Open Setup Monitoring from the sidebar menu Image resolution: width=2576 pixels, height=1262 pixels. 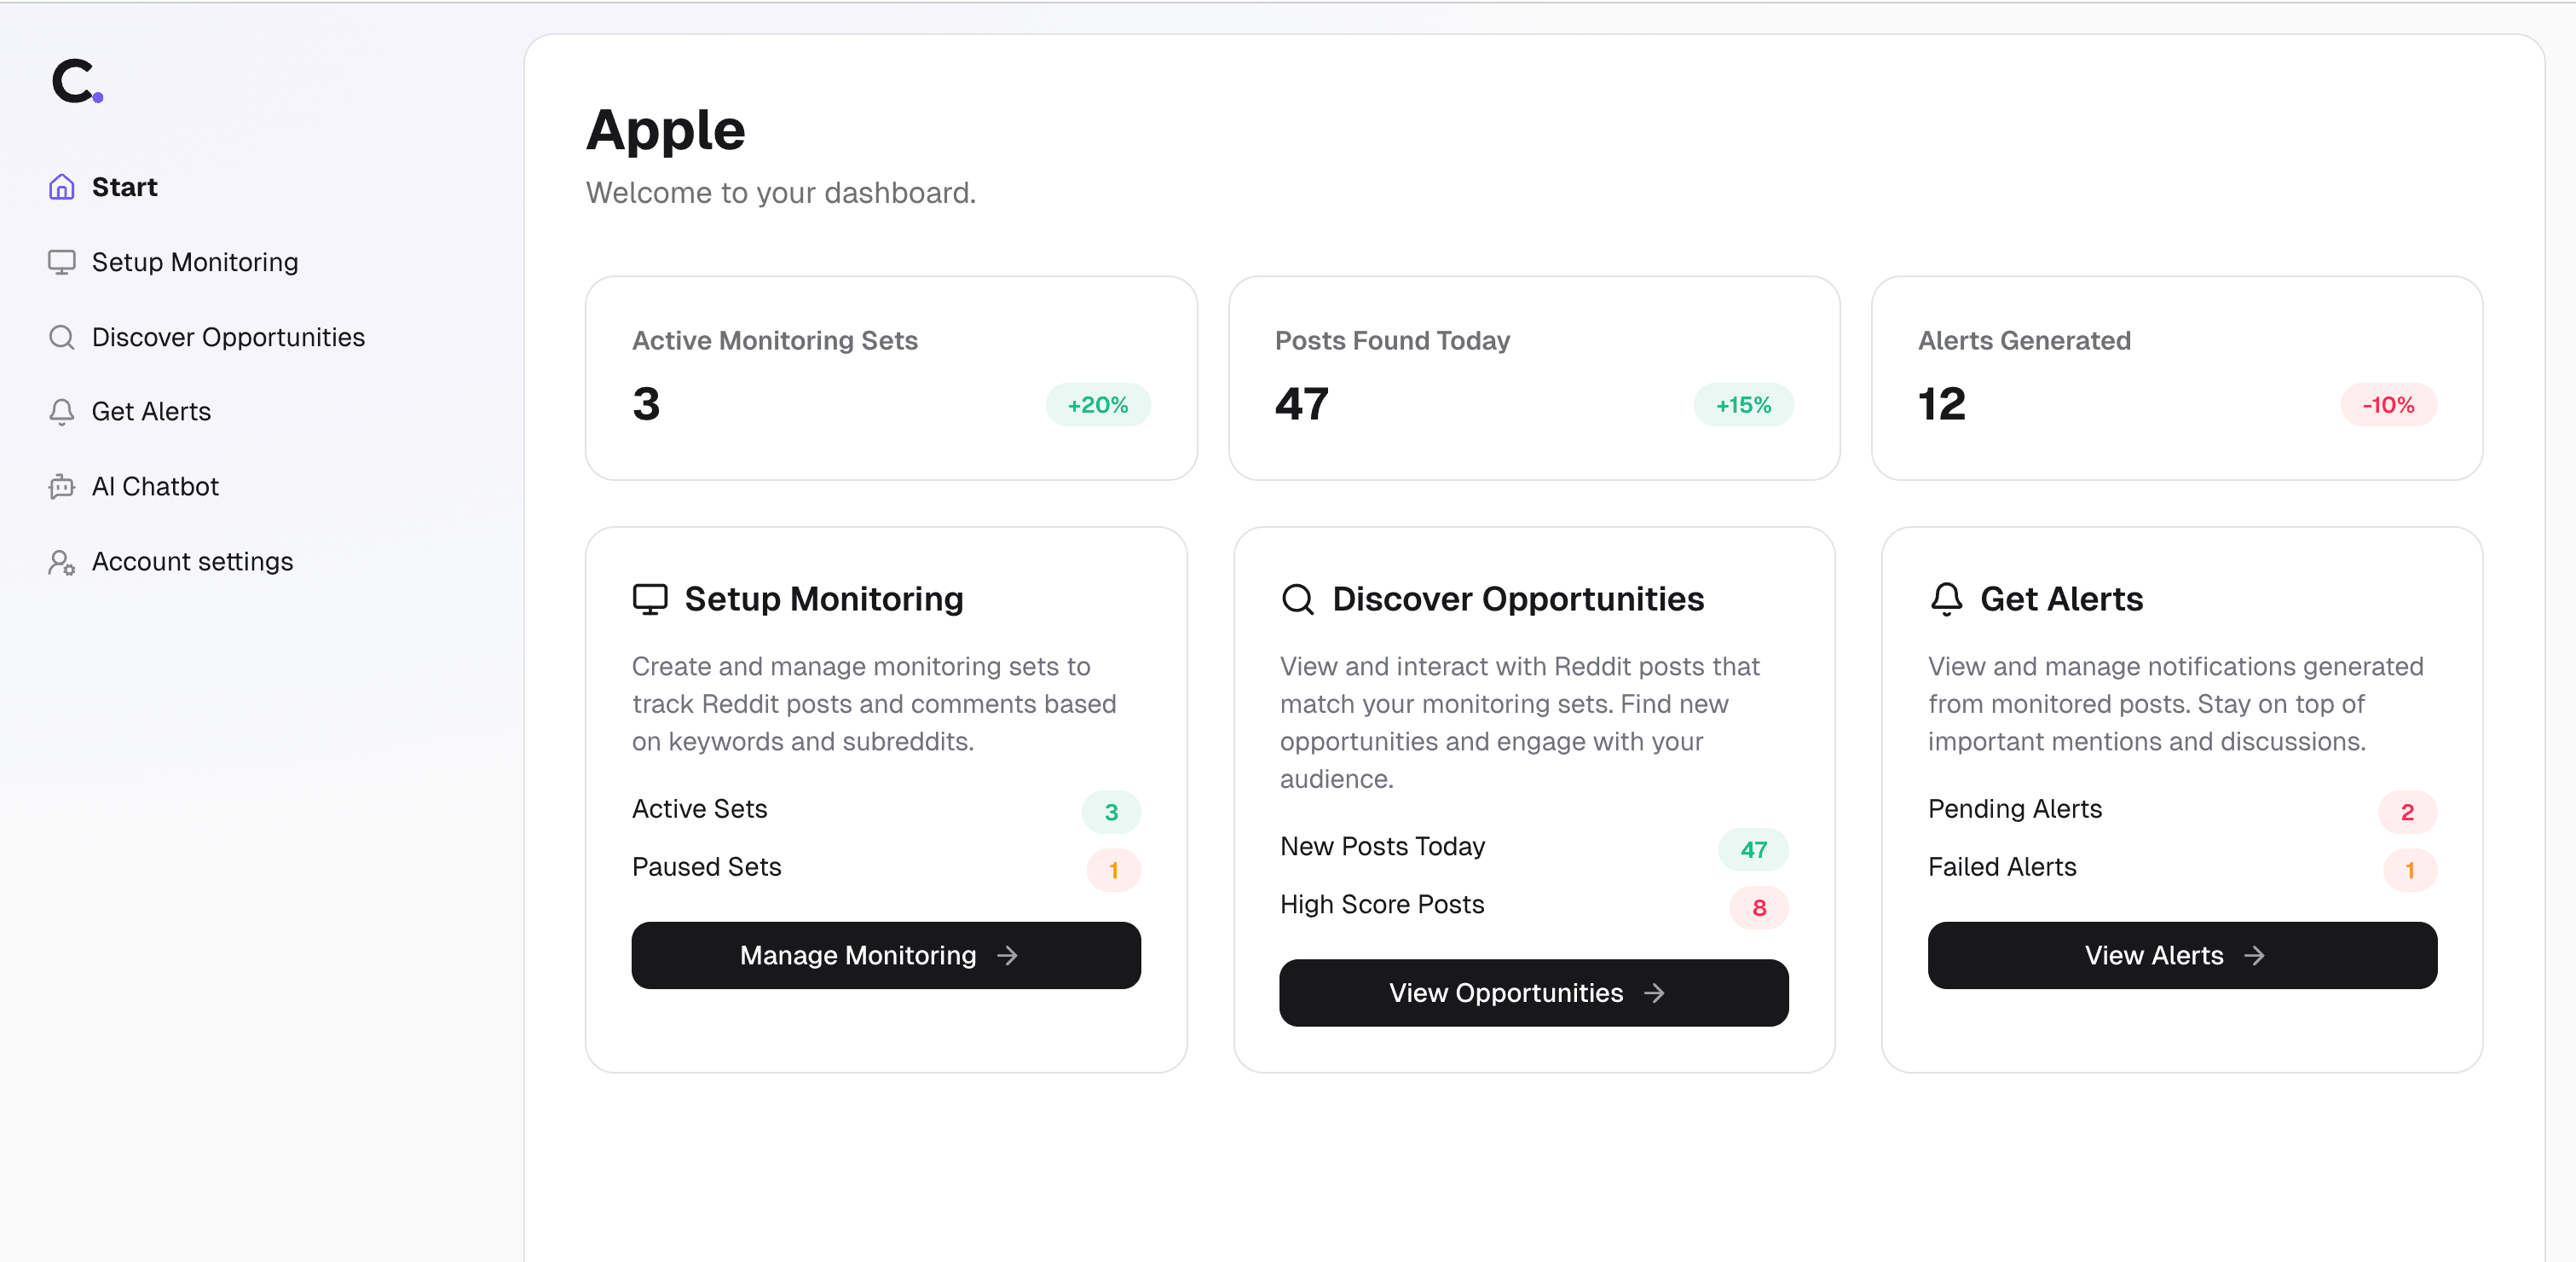(194, 262)
